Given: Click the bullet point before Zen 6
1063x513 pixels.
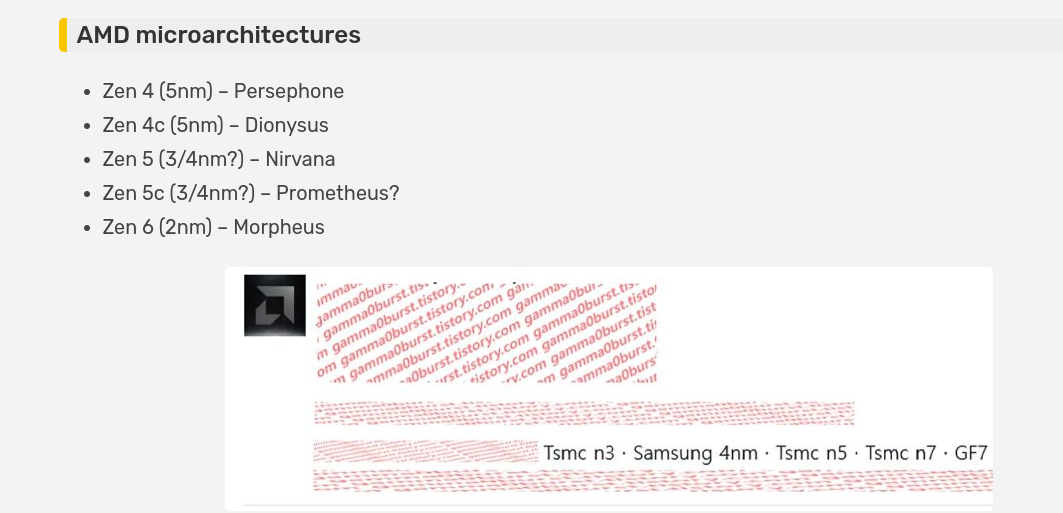Looking at the screenshot, I should tap(86, 228).
